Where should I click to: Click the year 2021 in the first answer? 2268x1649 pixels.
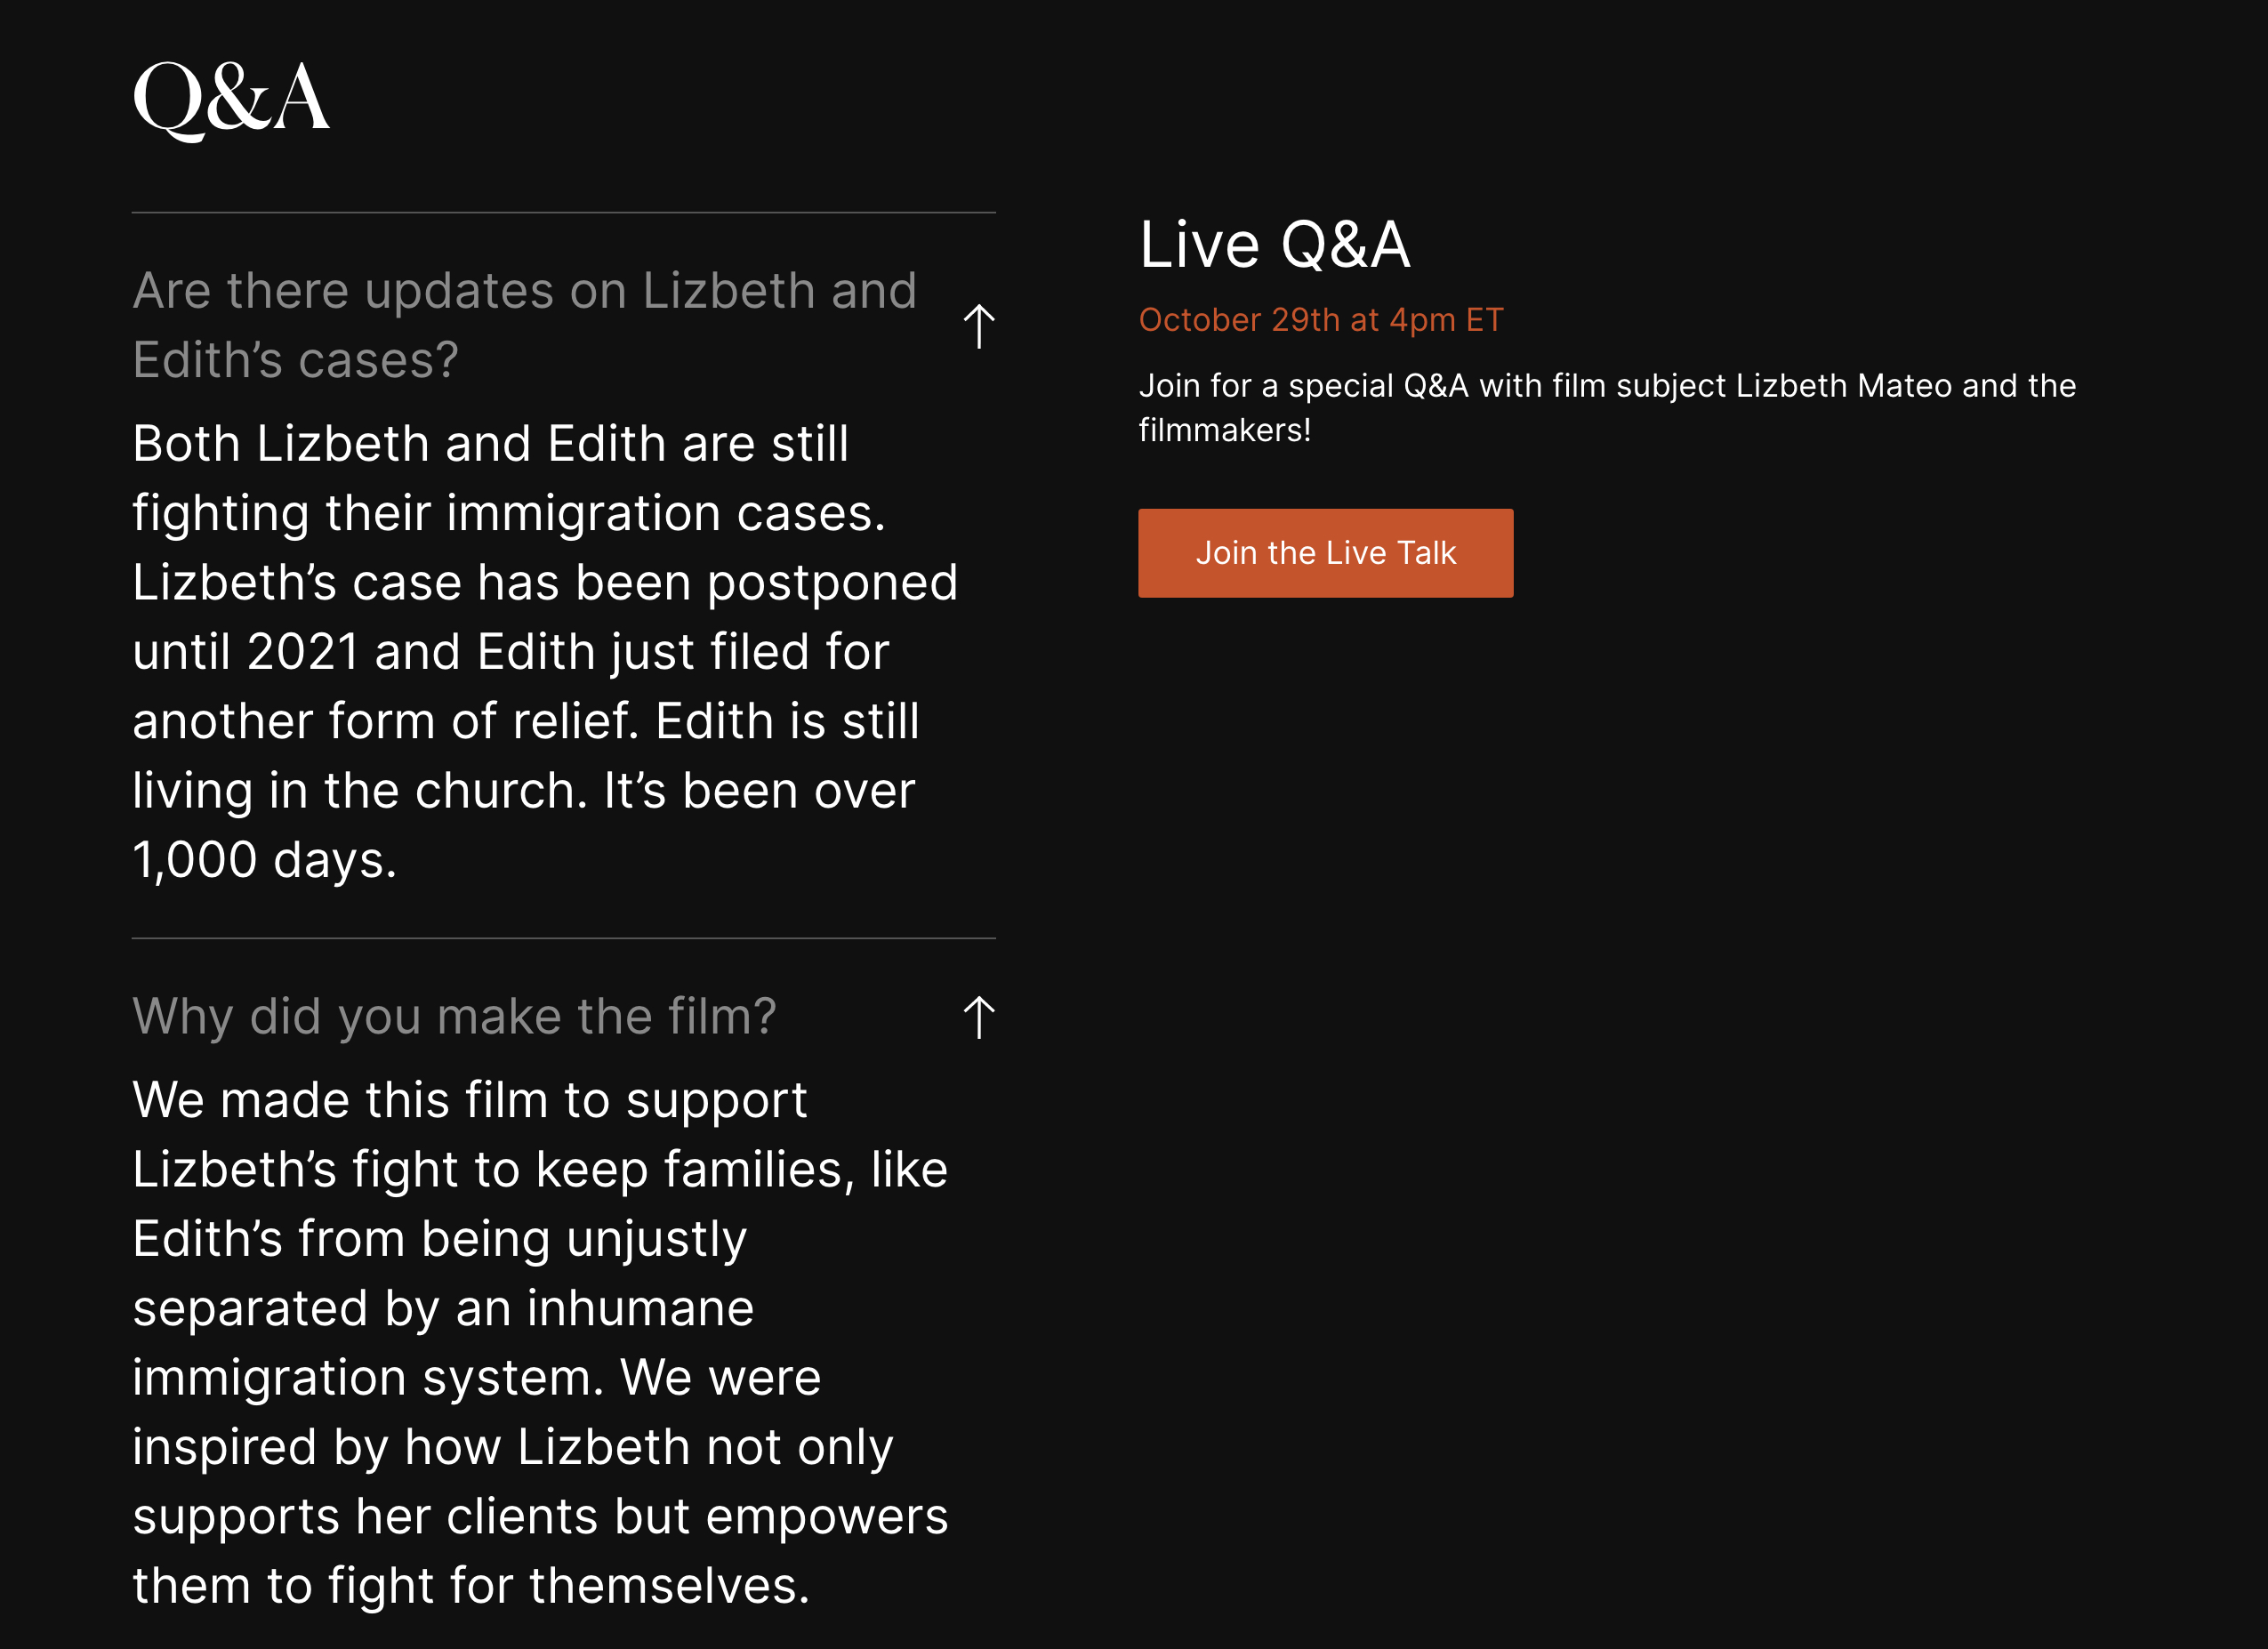point(303,652)
